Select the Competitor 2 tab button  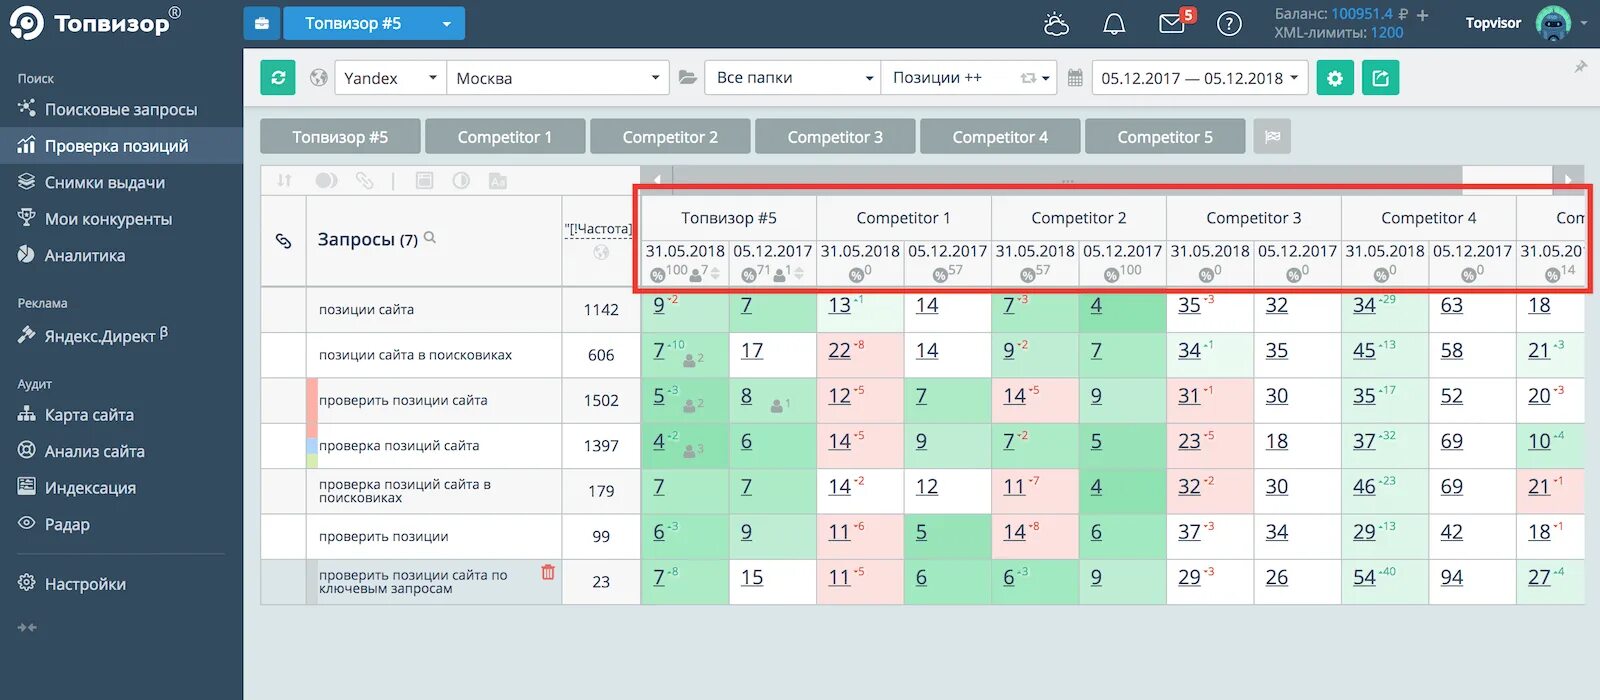[x=670, y=137]
